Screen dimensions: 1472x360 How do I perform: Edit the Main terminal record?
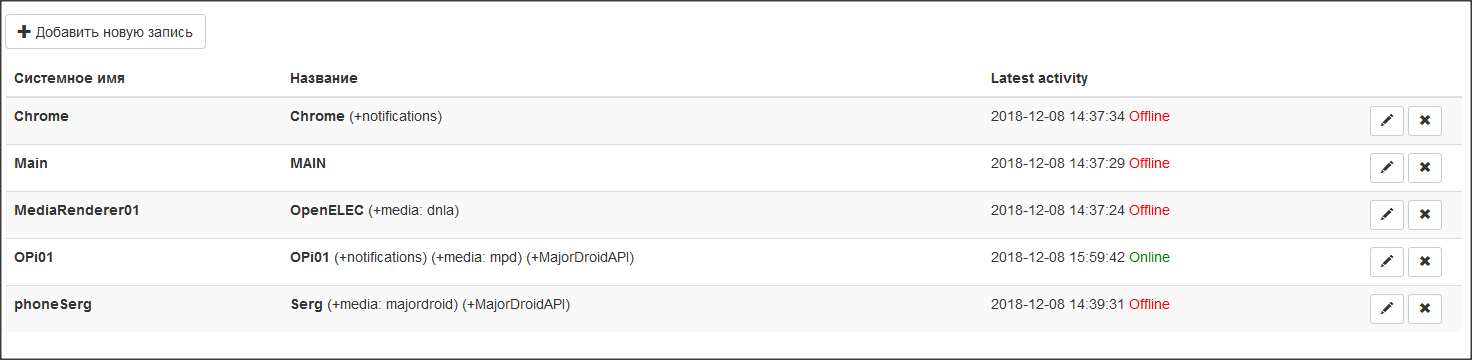click(x=1386, y=168)
